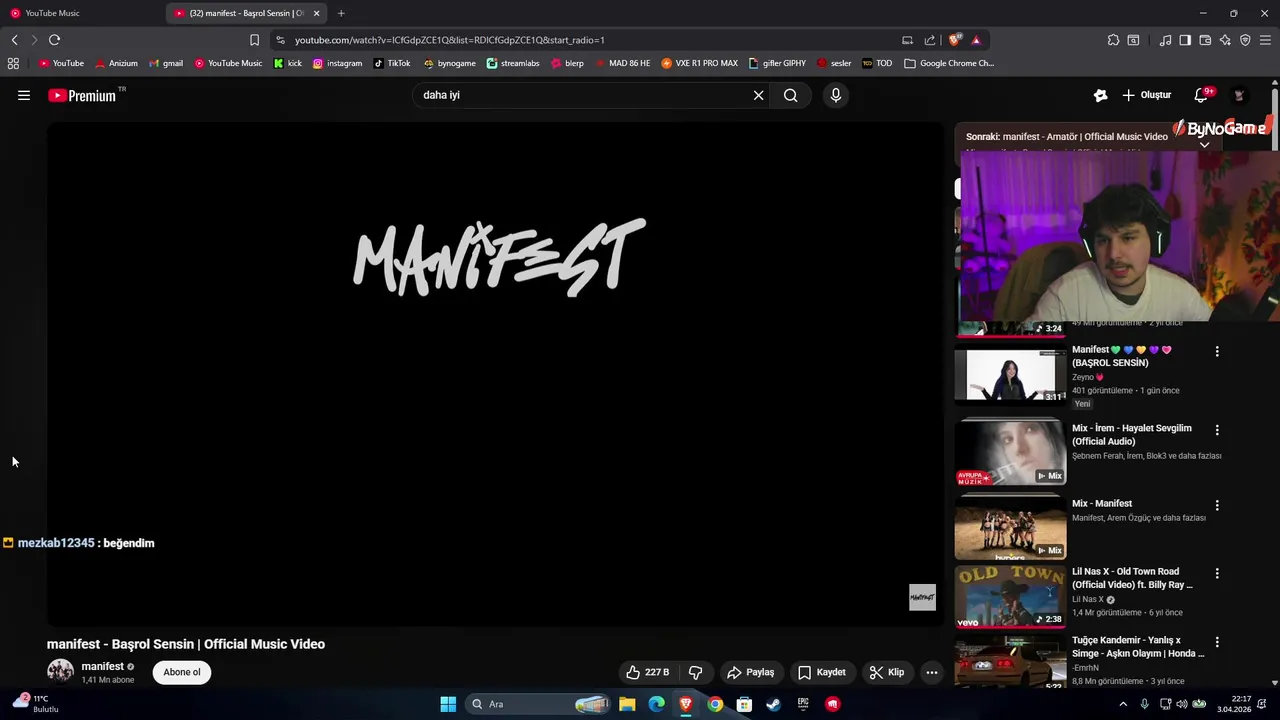Open Tuğçe Kandemir - Yanlış title
Viewport: 1280px width, 720px height.
coord(1138,646)
